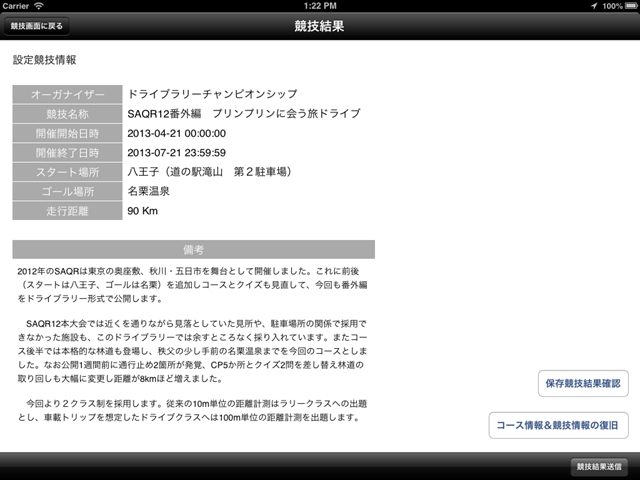The width and height of the screenshot is (640, 480).
Task: Send results with 競技結果送信 button
Action: point(600,466)
